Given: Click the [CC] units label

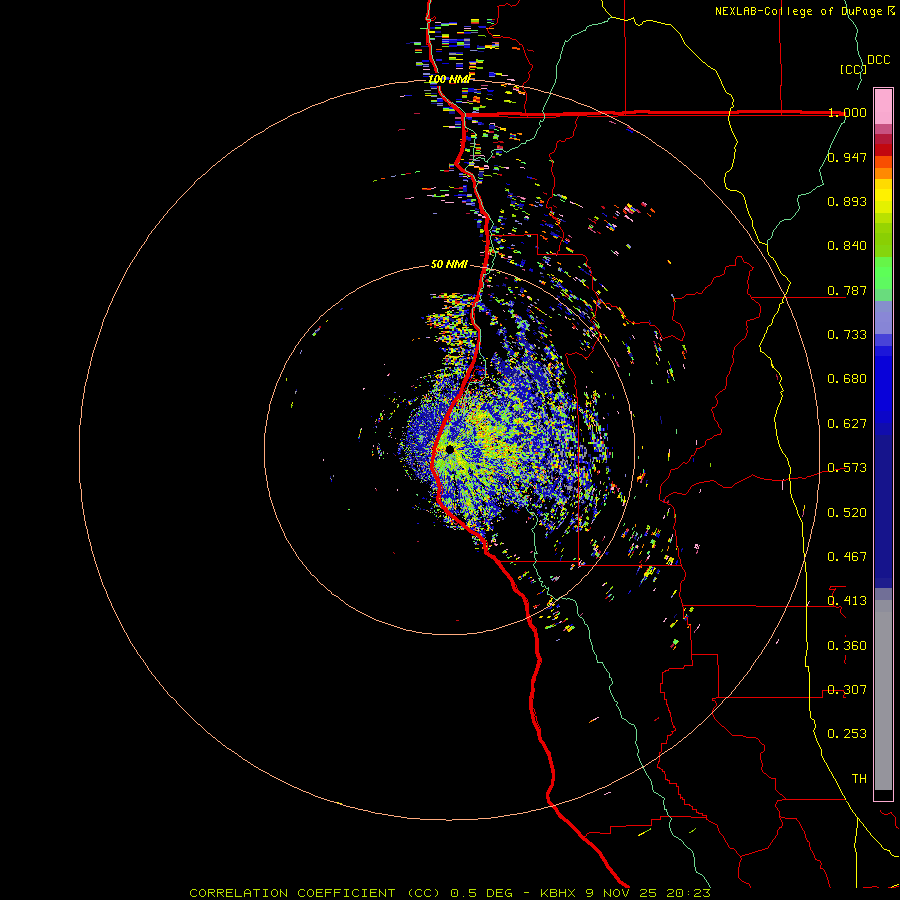Looking at the screenshot, I should [x=854, y=69].
